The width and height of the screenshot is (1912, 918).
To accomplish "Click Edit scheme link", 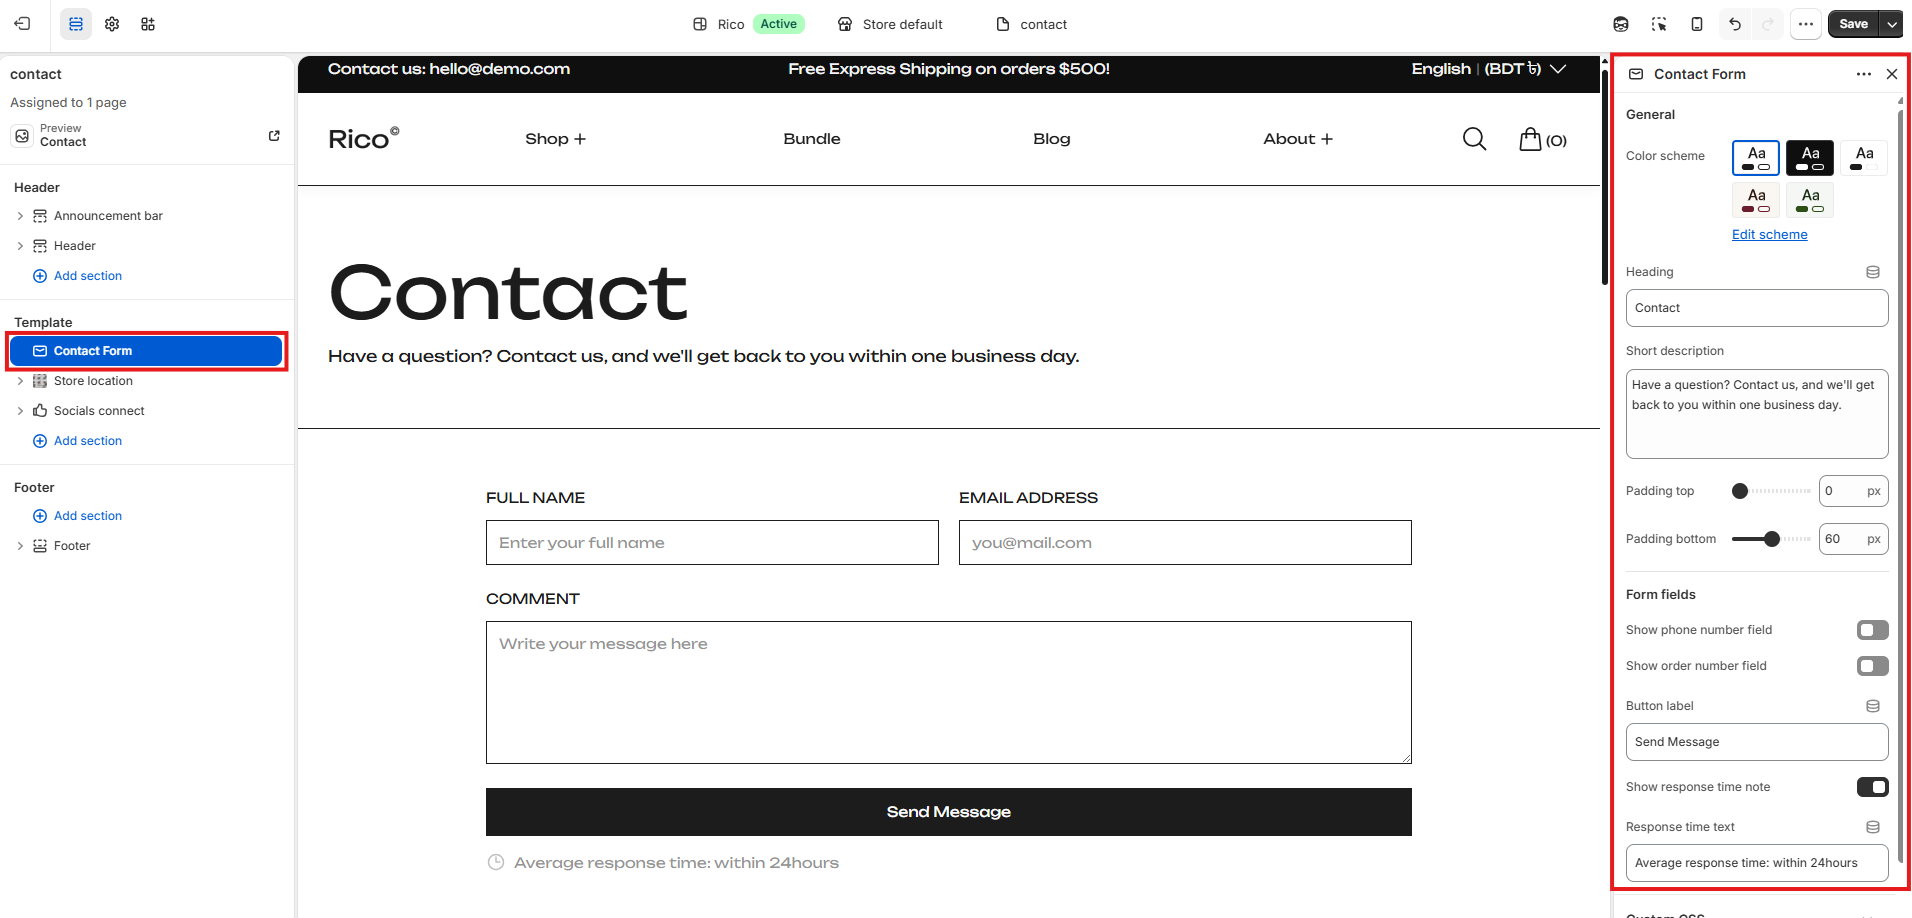I will tap(1769, 235).
